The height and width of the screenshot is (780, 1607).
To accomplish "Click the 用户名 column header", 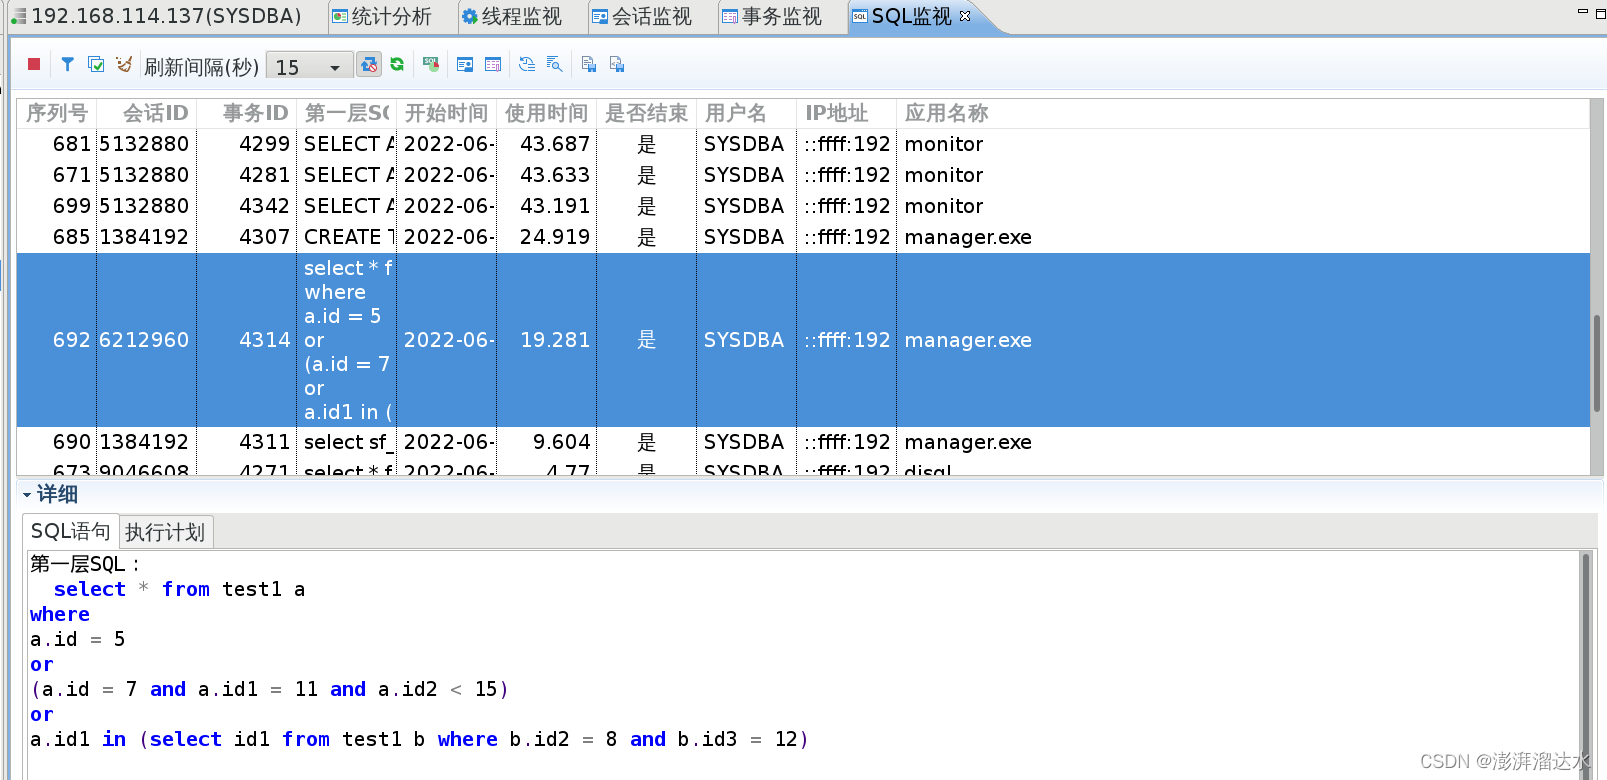I will 747,113.
